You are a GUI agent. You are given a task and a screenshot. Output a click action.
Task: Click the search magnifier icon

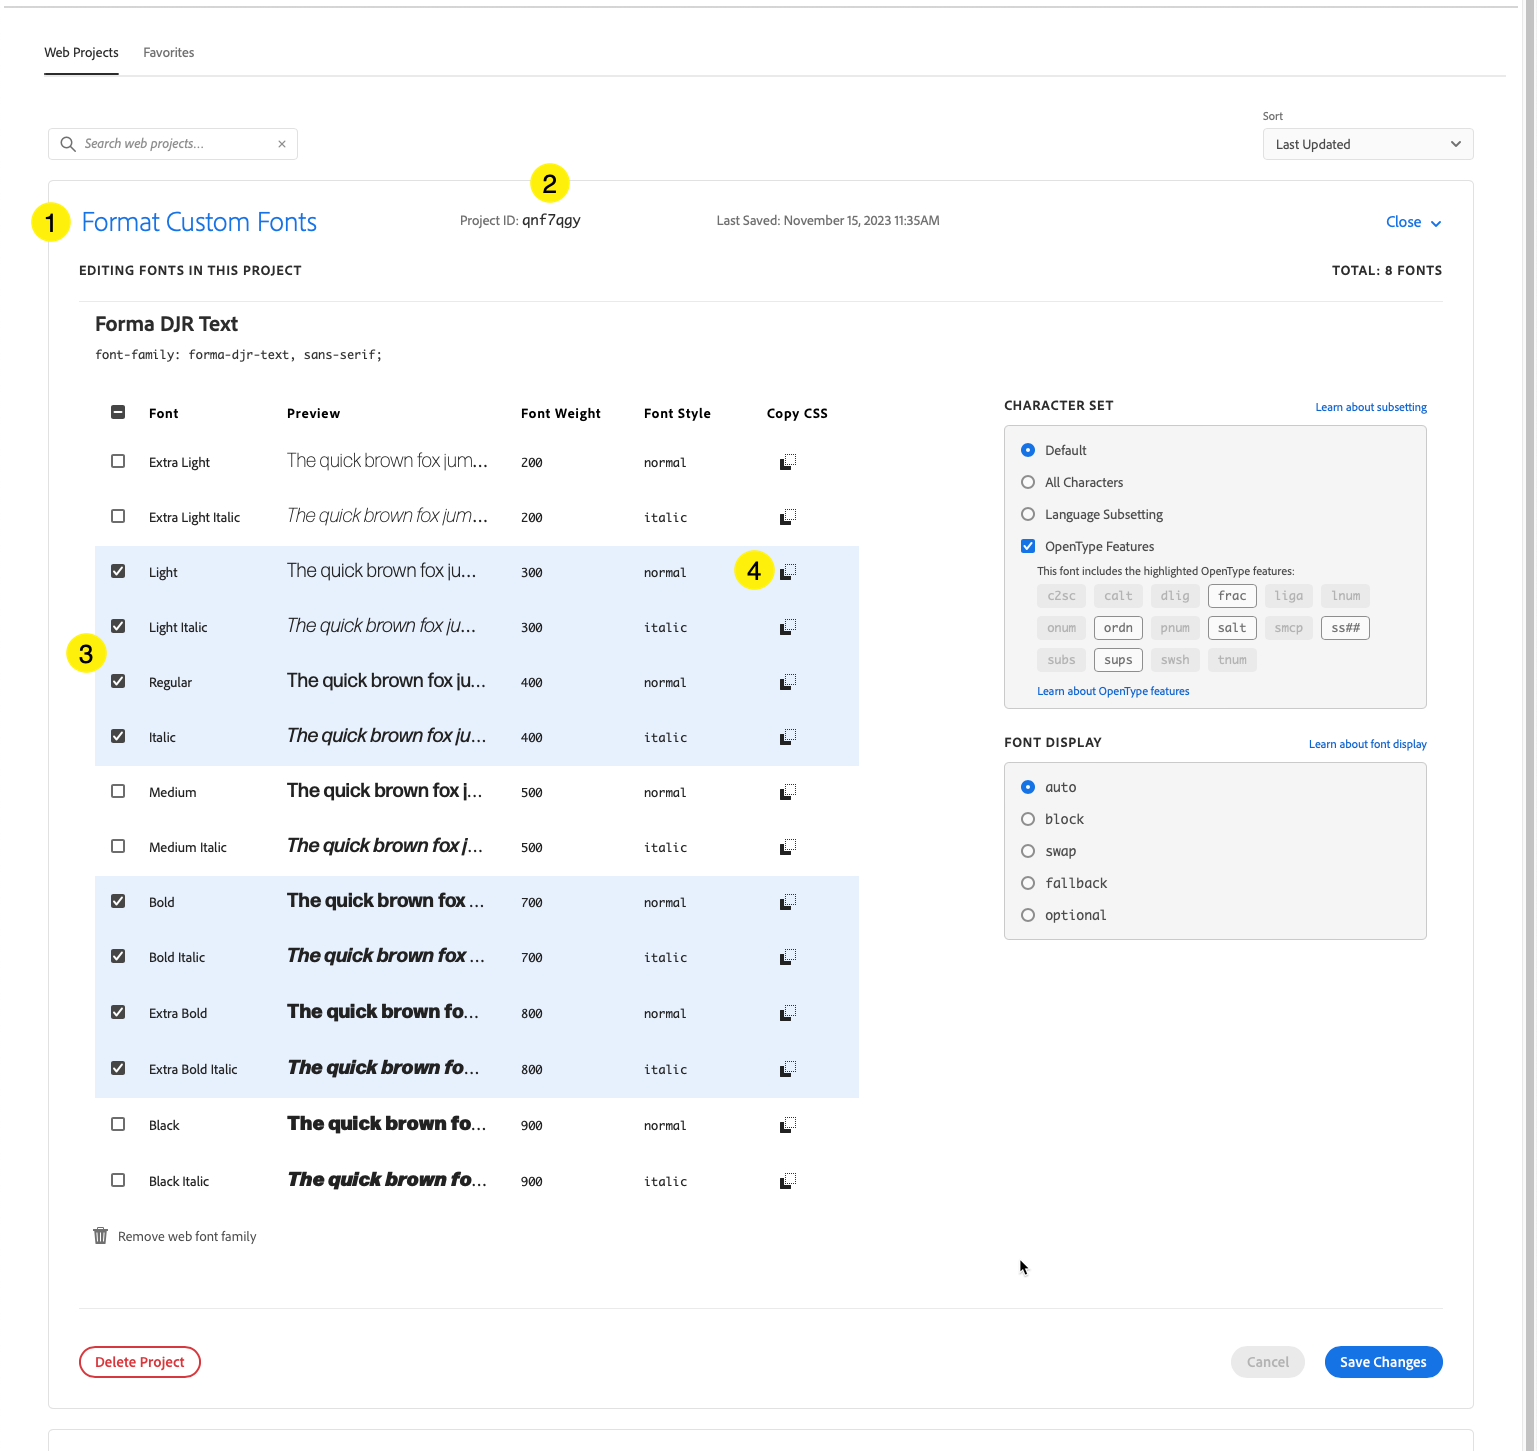[x=68, y=144]
